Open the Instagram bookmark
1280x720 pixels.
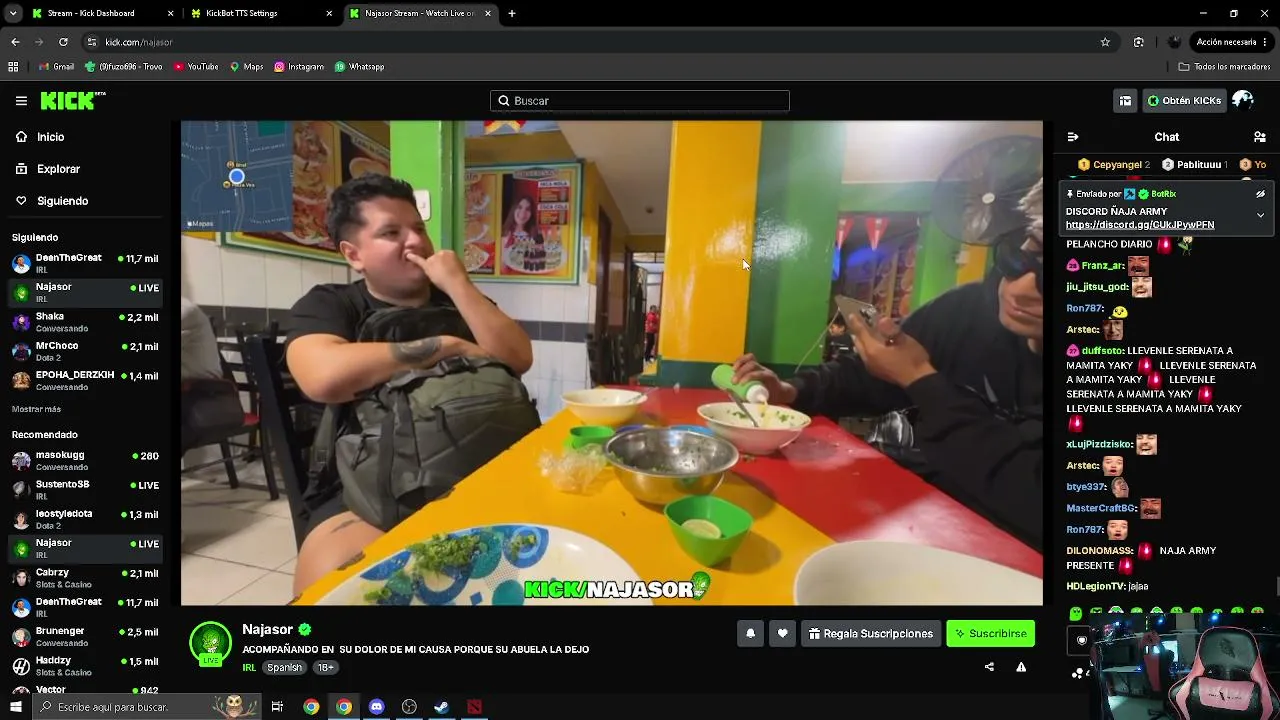coord(299,67)
